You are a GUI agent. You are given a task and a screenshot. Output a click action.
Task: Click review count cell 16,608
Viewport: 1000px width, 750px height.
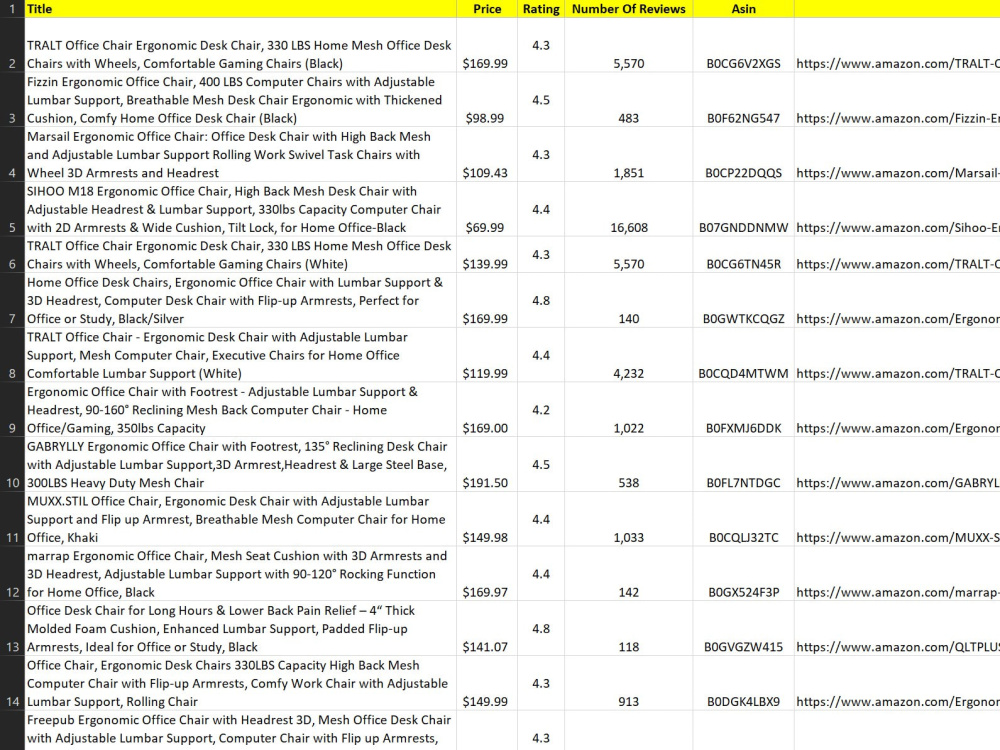628,209
